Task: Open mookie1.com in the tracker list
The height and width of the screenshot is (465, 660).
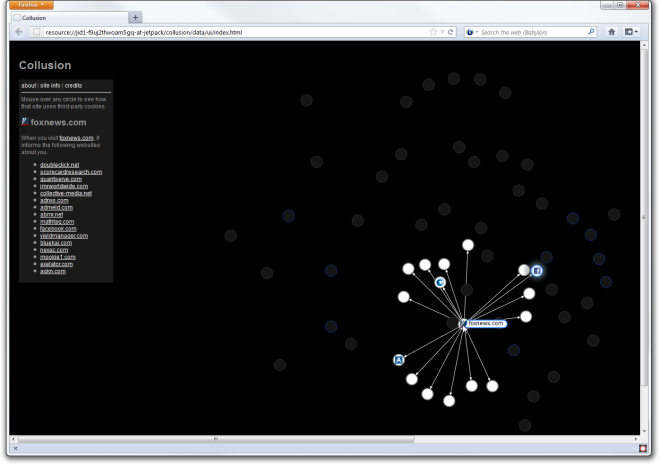Action: [58, 257]
